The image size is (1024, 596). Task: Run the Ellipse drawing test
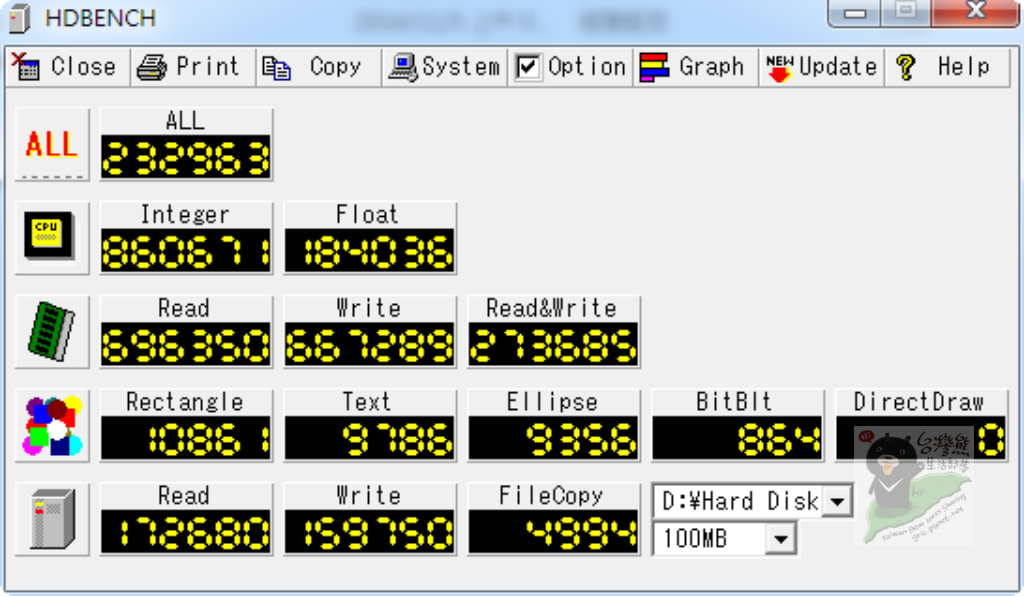pos(554,425)
